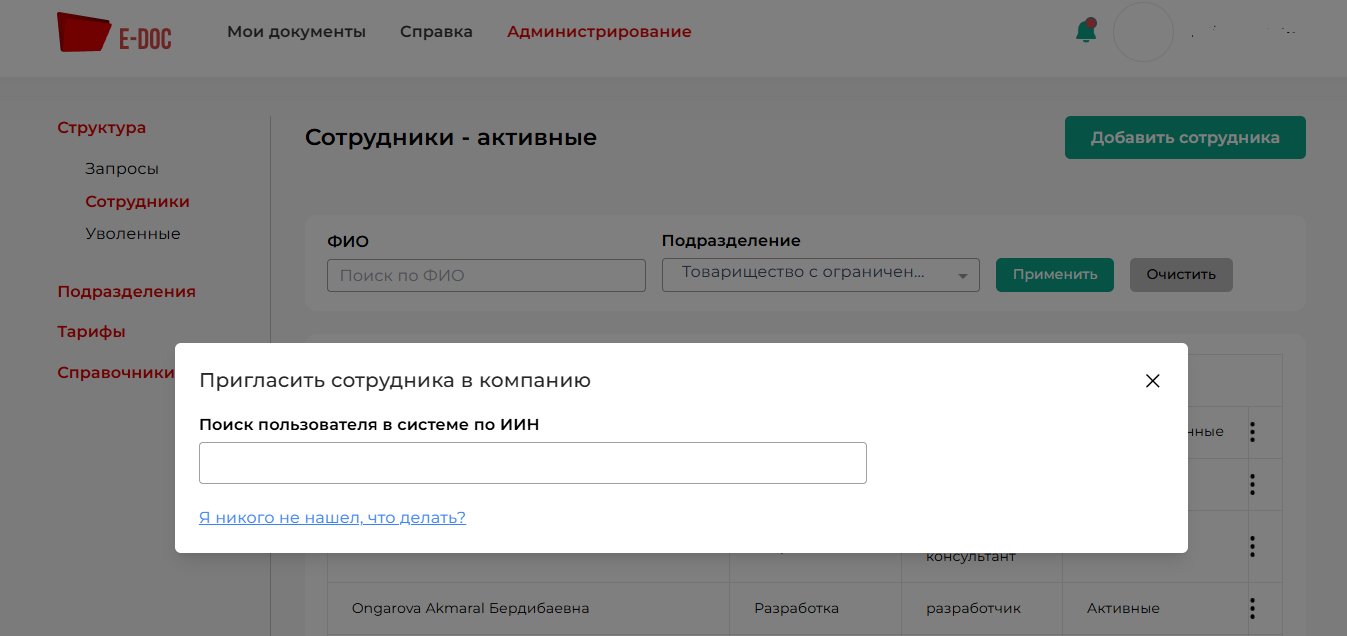The width and height of the screenshot is (1347, 636).
Task: Navigate to the Тарифы section
Action: point(91,332)
